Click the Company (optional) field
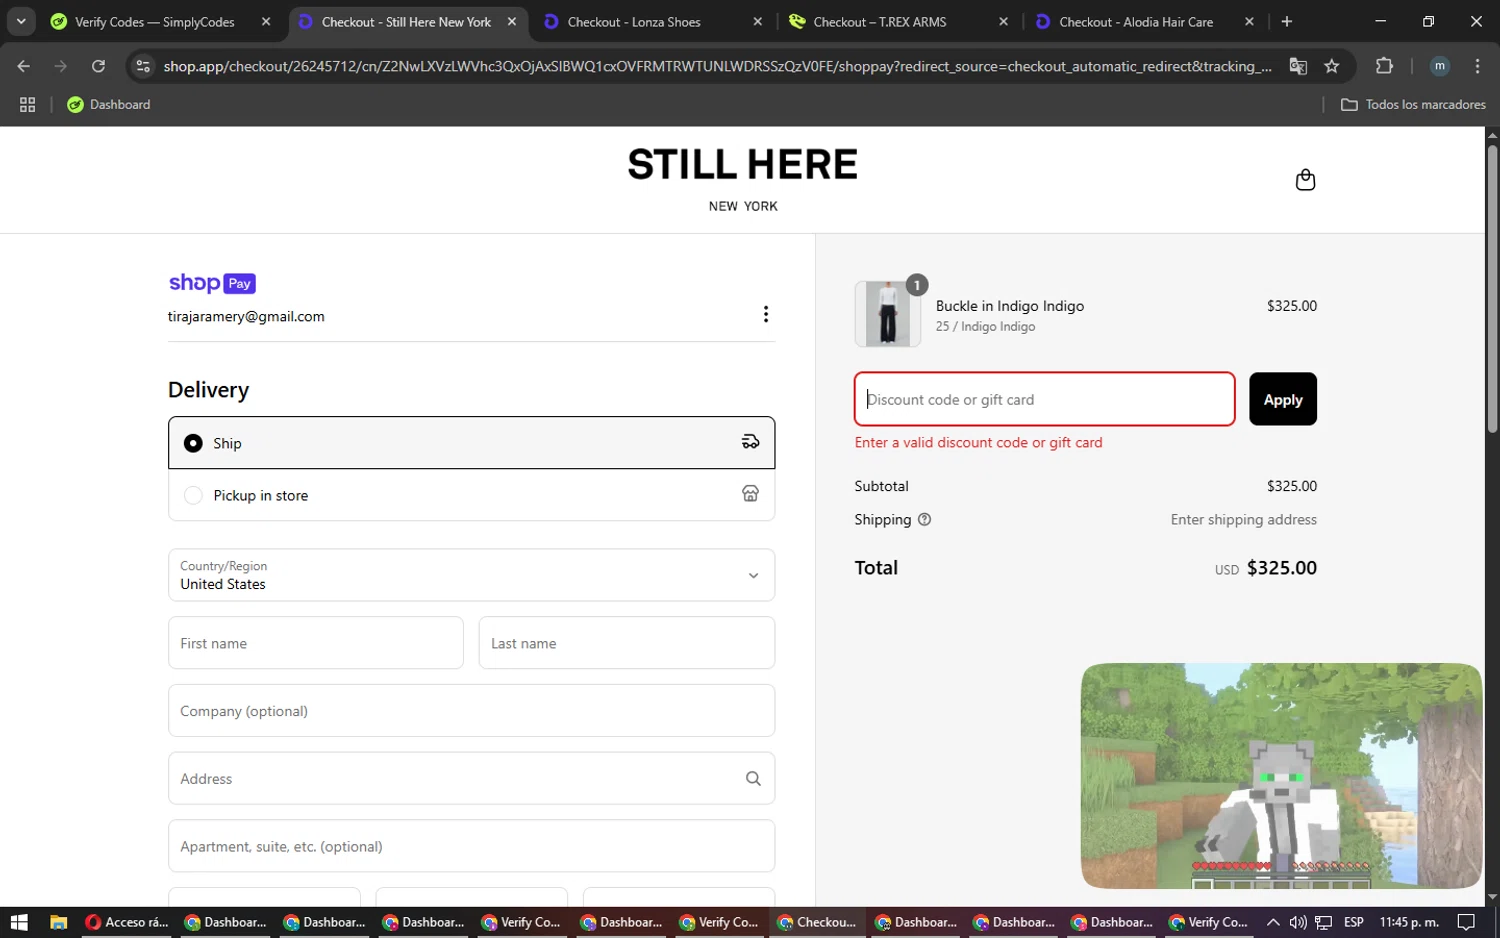 point(471,711)
